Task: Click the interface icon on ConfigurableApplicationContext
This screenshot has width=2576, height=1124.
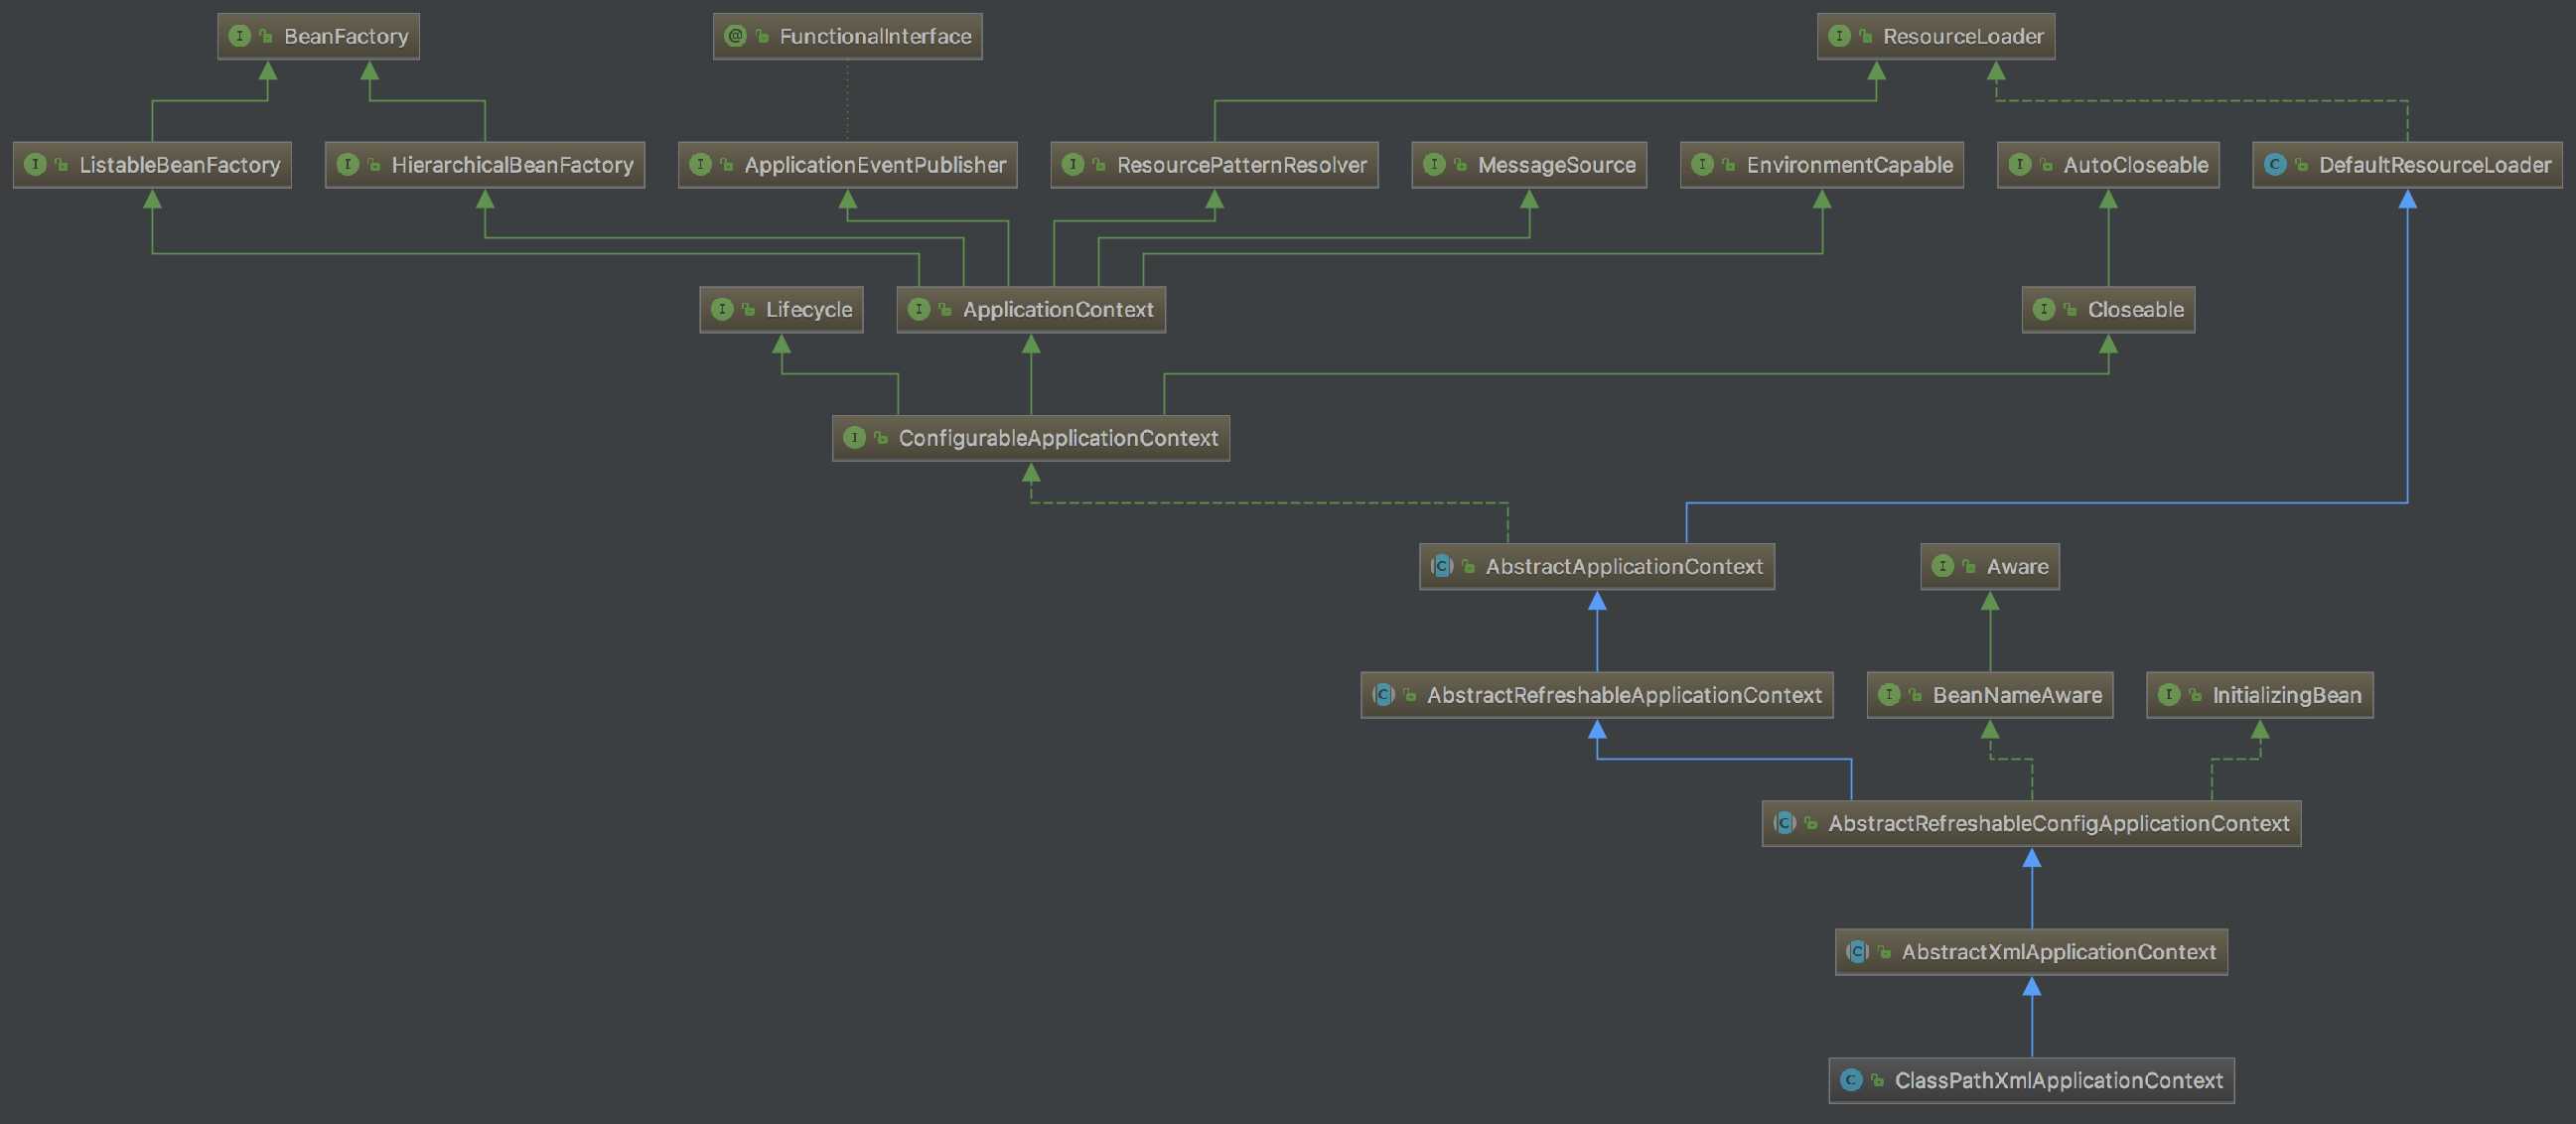Action: pos(854,437)
